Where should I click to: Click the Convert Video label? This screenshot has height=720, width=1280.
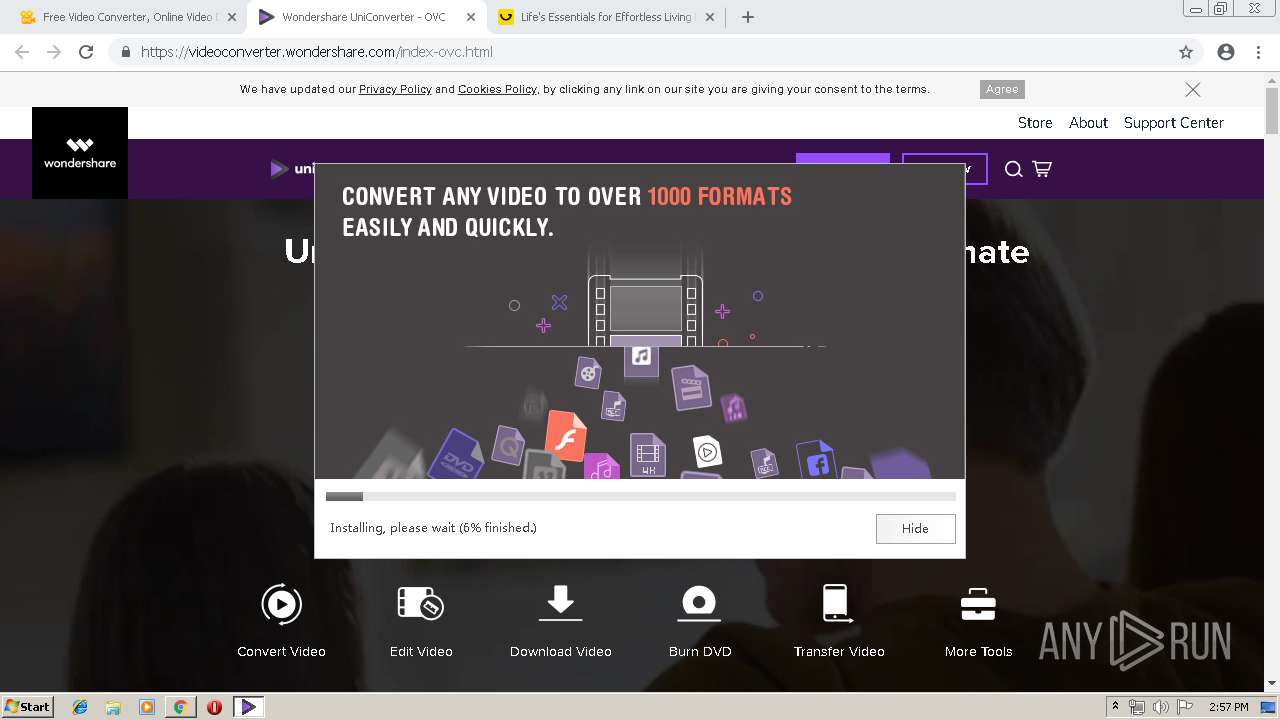click(281, 651)
